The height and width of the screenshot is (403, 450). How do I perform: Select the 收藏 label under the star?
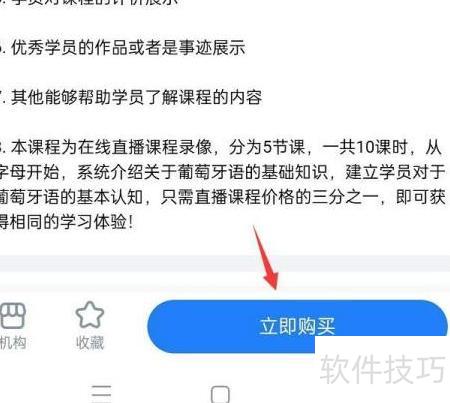pyautogui.click(x=90, y=343)
